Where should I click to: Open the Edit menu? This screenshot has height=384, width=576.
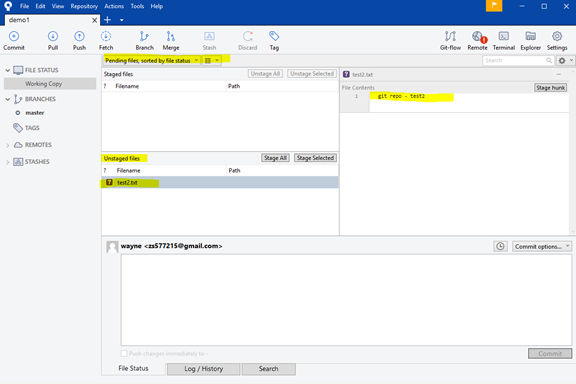[x=40, y=6]
